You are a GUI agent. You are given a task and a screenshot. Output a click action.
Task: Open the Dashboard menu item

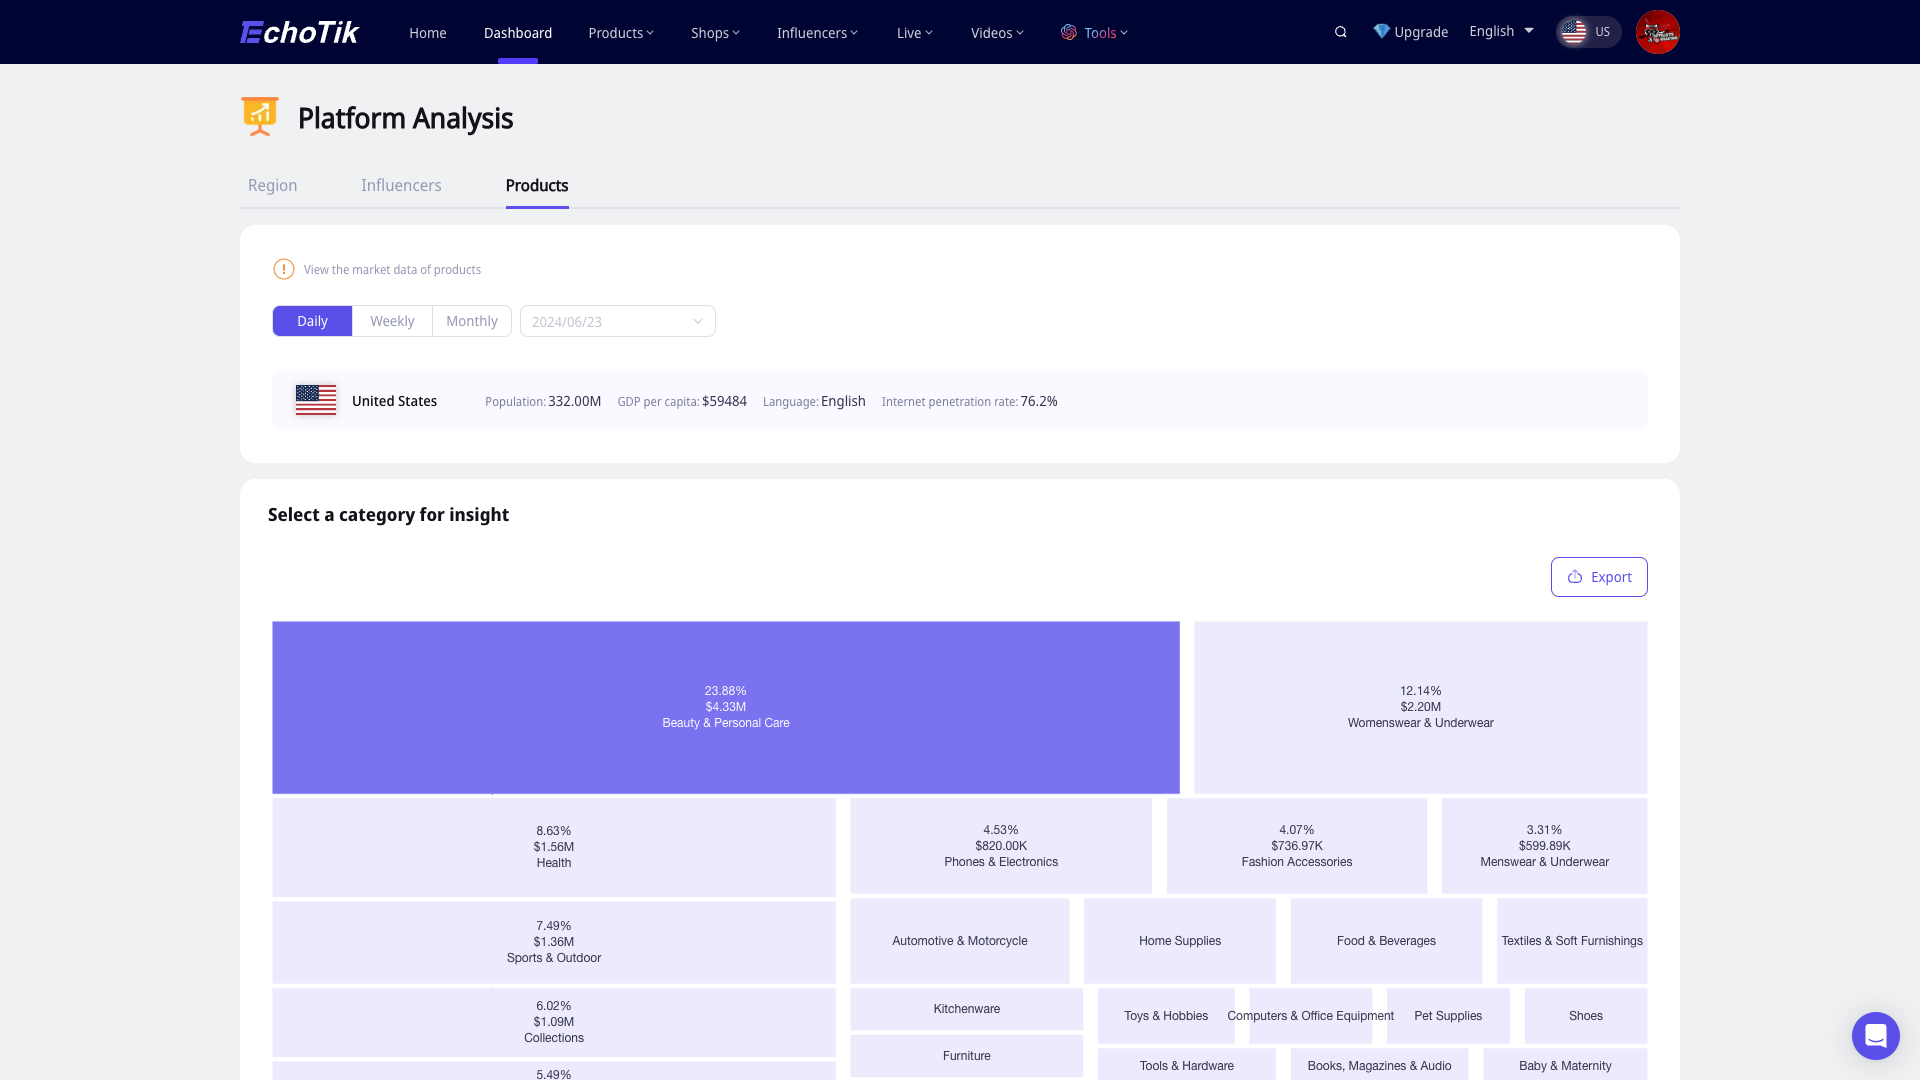point(518,32)
